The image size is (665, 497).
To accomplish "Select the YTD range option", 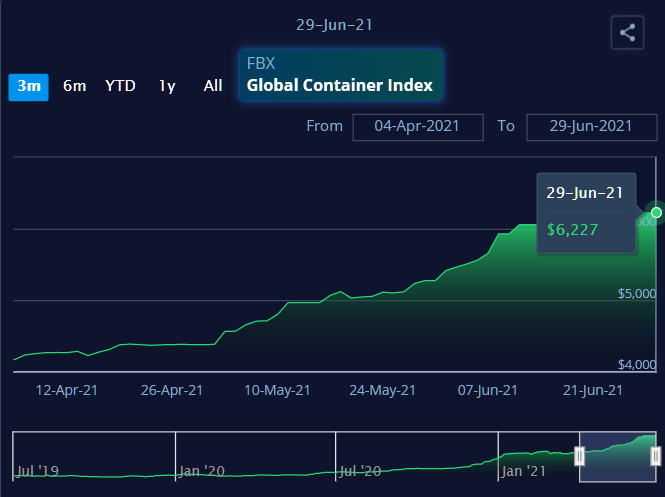I will (x=120, y=86).
